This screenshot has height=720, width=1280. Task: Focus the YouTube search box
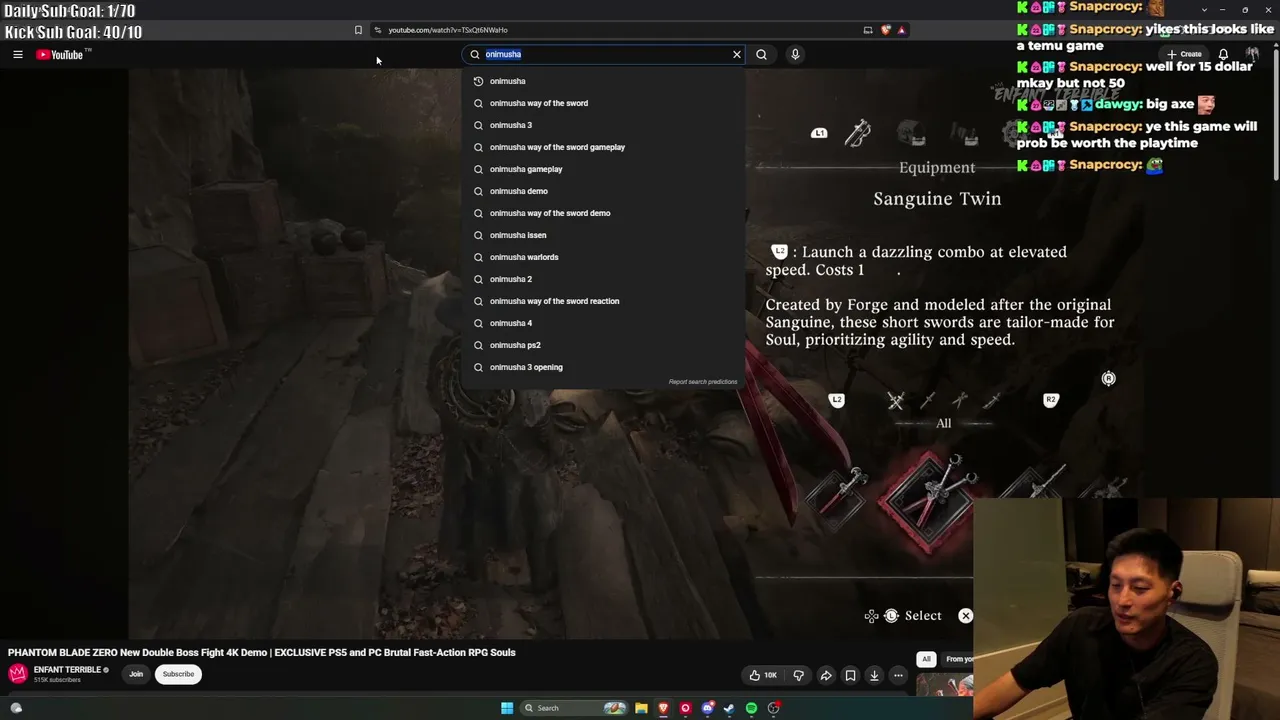coord(604,54)
